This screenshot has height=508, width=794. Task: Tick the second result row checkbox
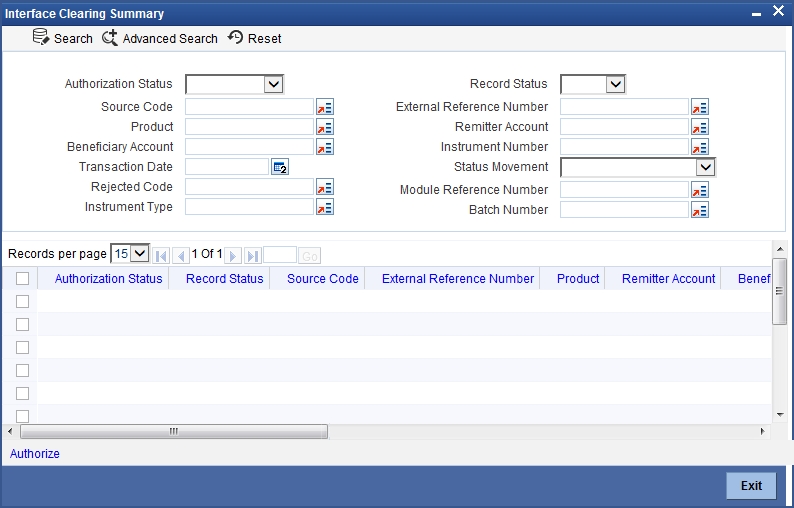point(22,324)
